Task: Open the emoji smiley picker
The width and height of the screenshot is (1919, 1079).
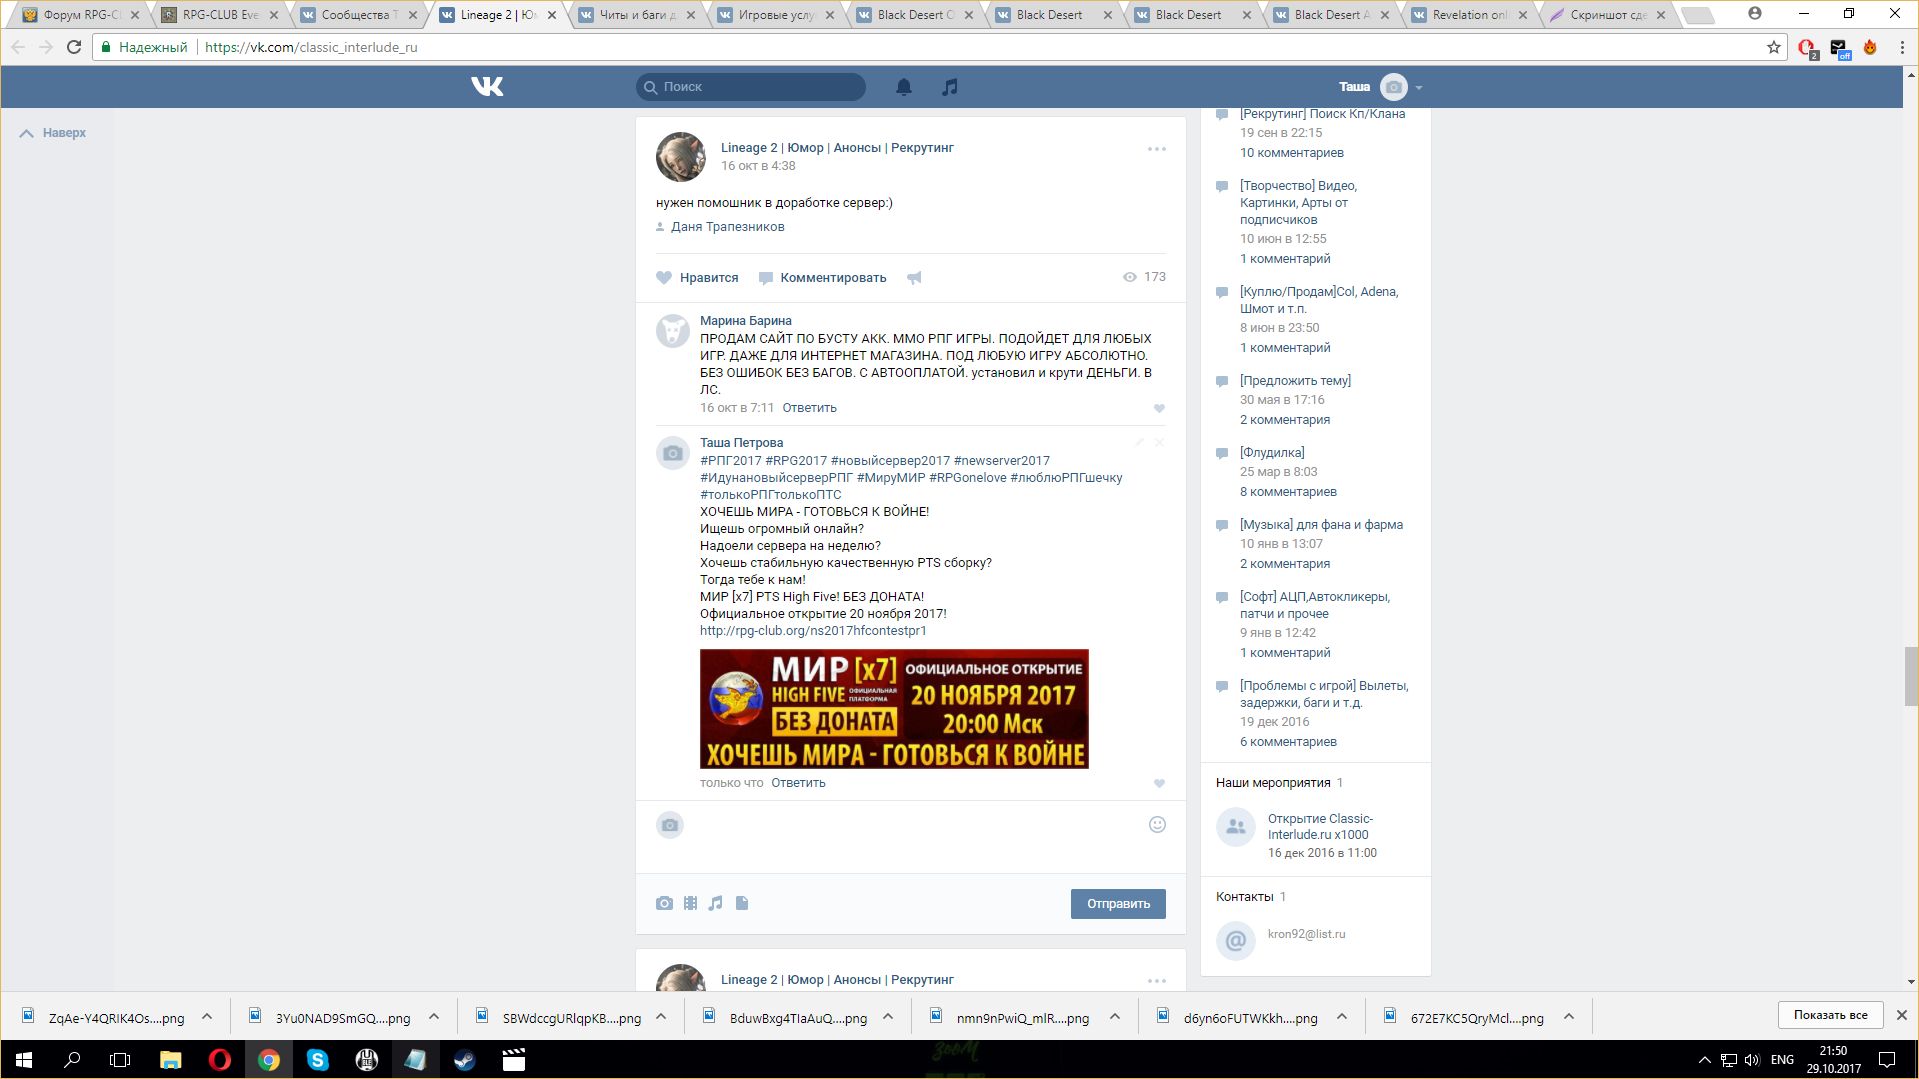Action: (x=1157, y=825)
